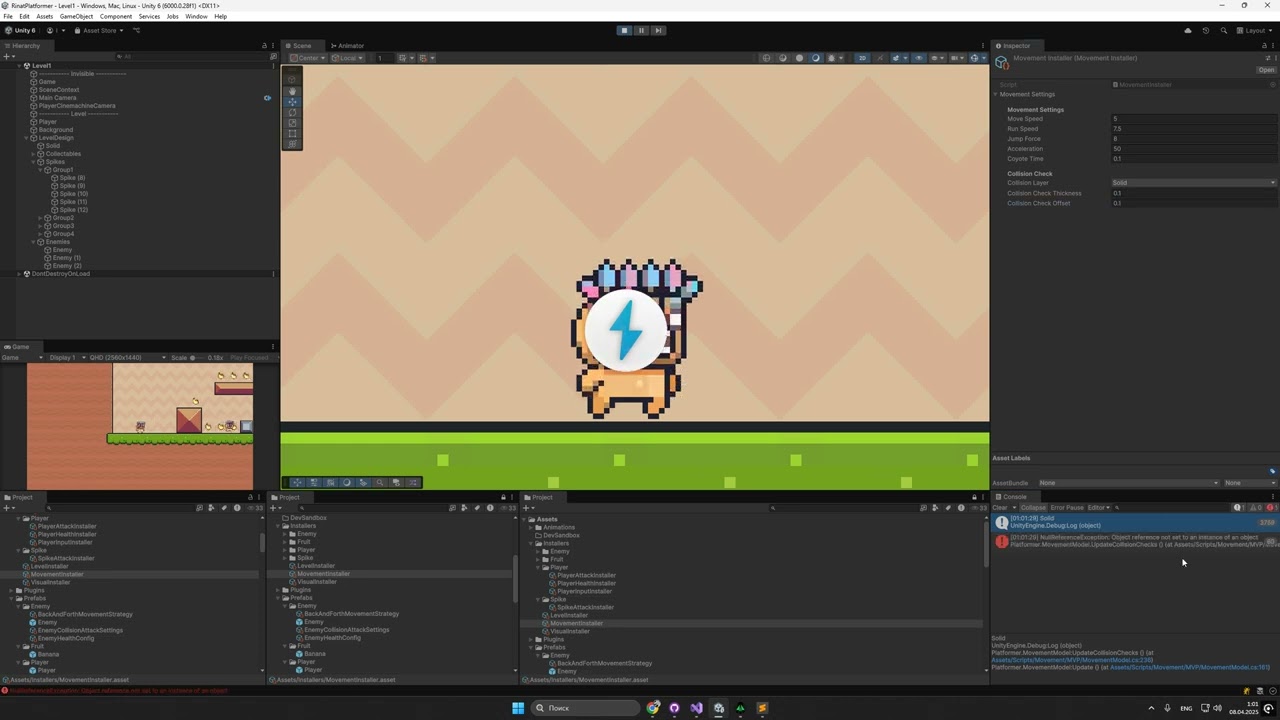1280x720 pixels.
Task: Collapse the Enemies group in Hierarchy
Action: 33,242
